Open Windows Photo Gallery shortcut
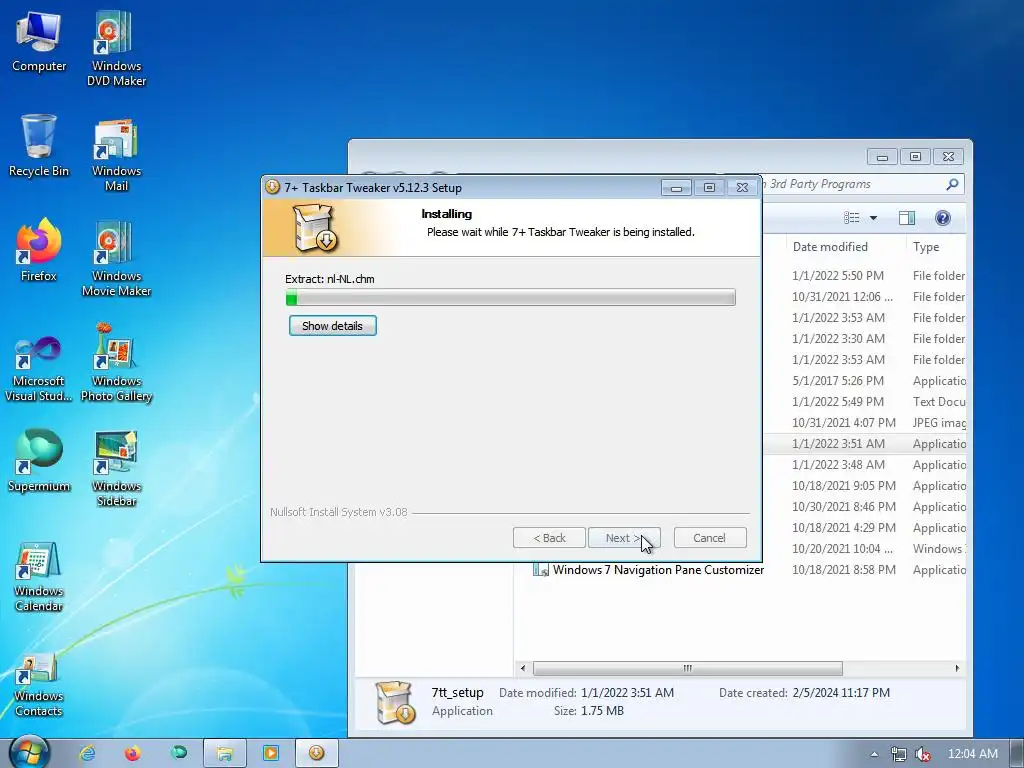Screen dimensions: 1024x768 (x=116, y=362)
